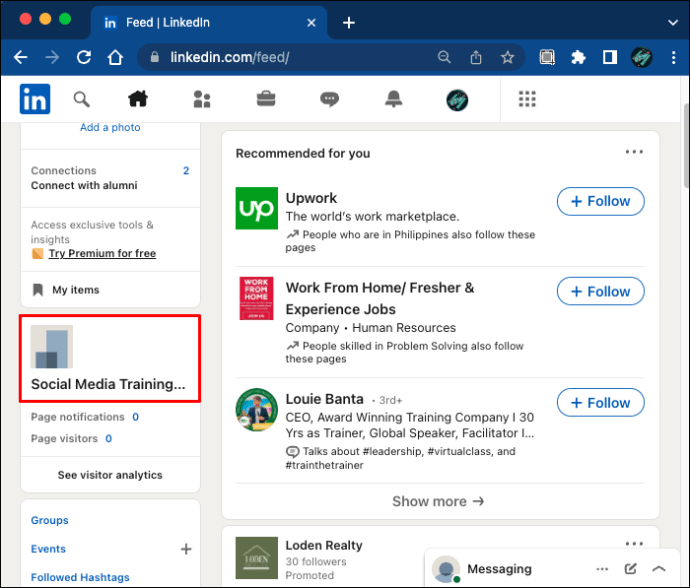Image resolution: width=690 pixels, height=588 pixels.
Task: Open Recommended for you options menu
Action: [x=634, y=152]
